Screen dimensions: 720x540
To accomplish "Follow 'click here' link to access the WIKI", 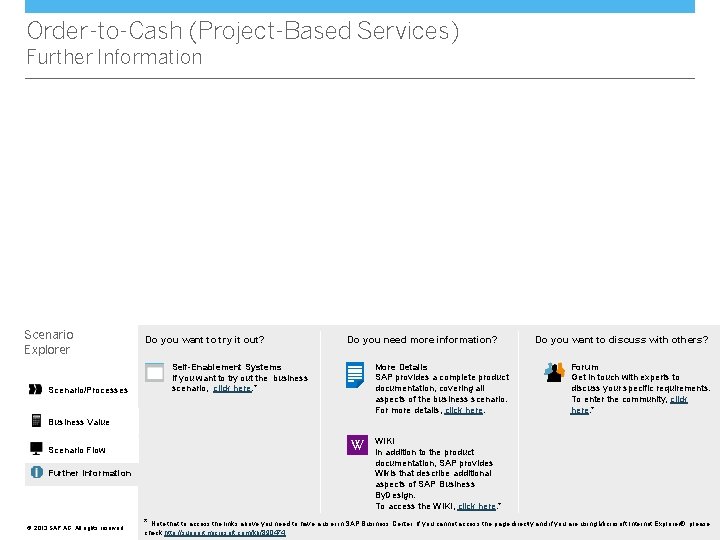I will (x=477, y=506).
